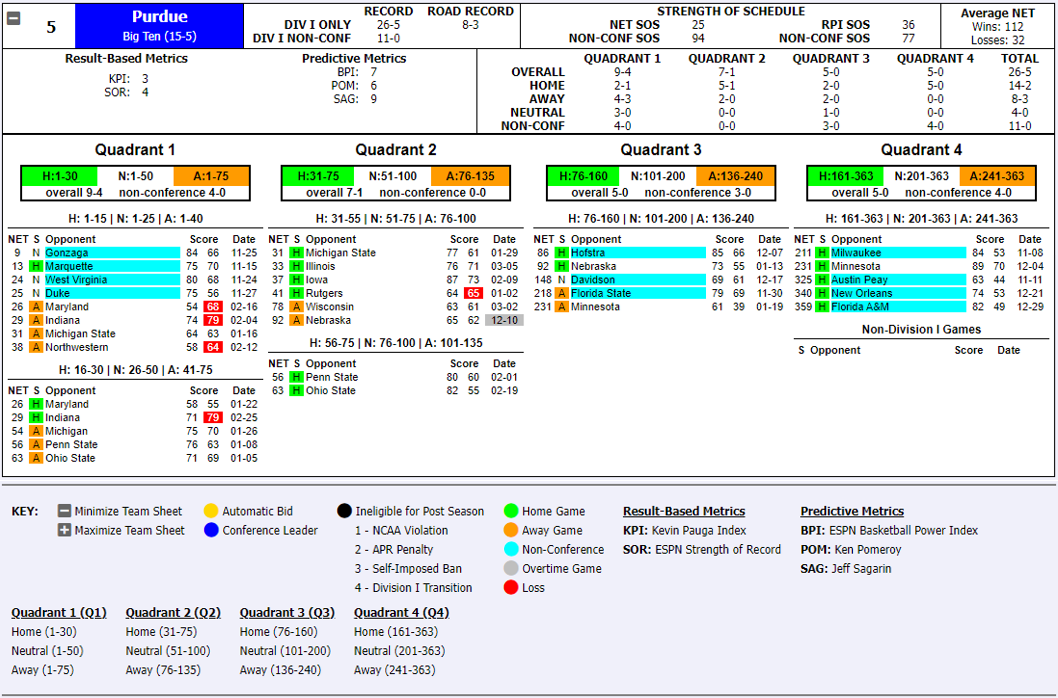1058x698 pixels.
Task: Click the Quadrant 1 section title
Action: [x=135, y=150]
